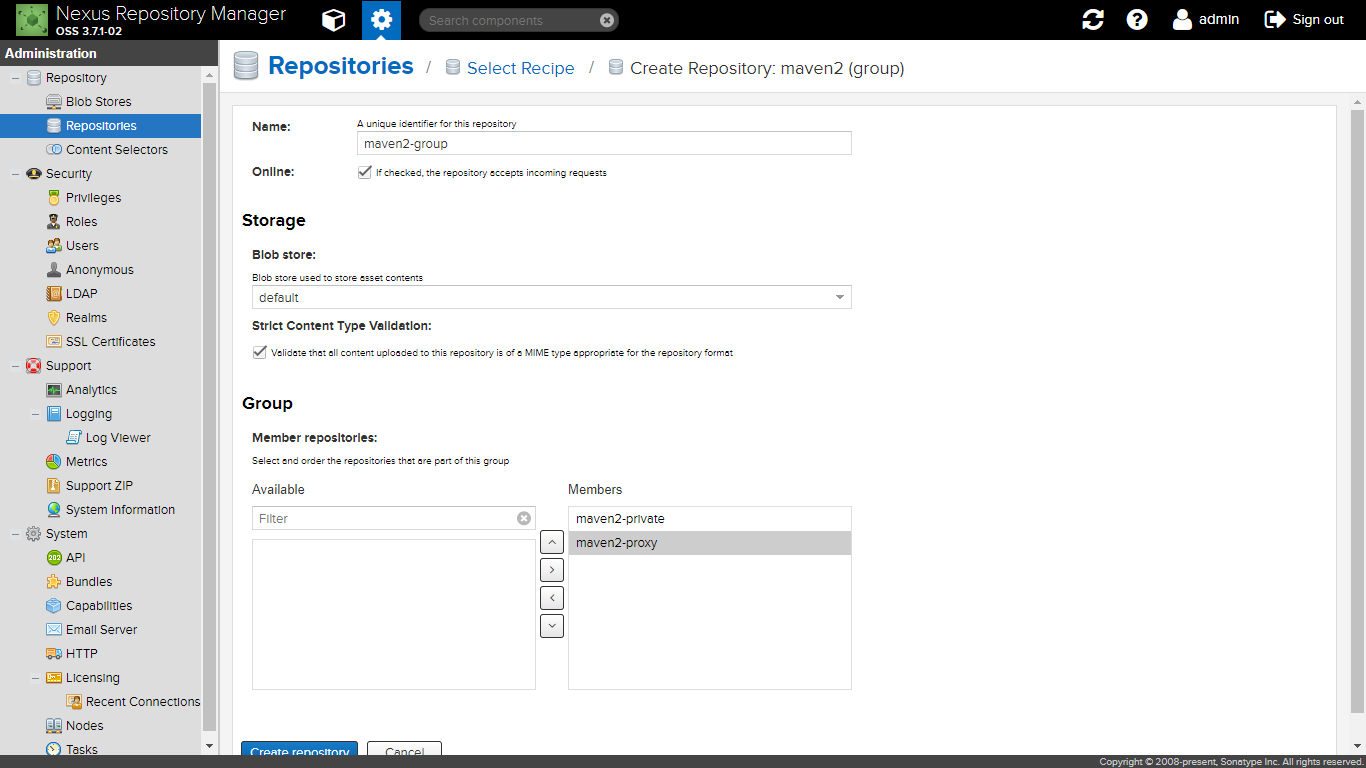The image size is (1366, 768).
Task: Open Realms settings
Action: click(86, 318)
